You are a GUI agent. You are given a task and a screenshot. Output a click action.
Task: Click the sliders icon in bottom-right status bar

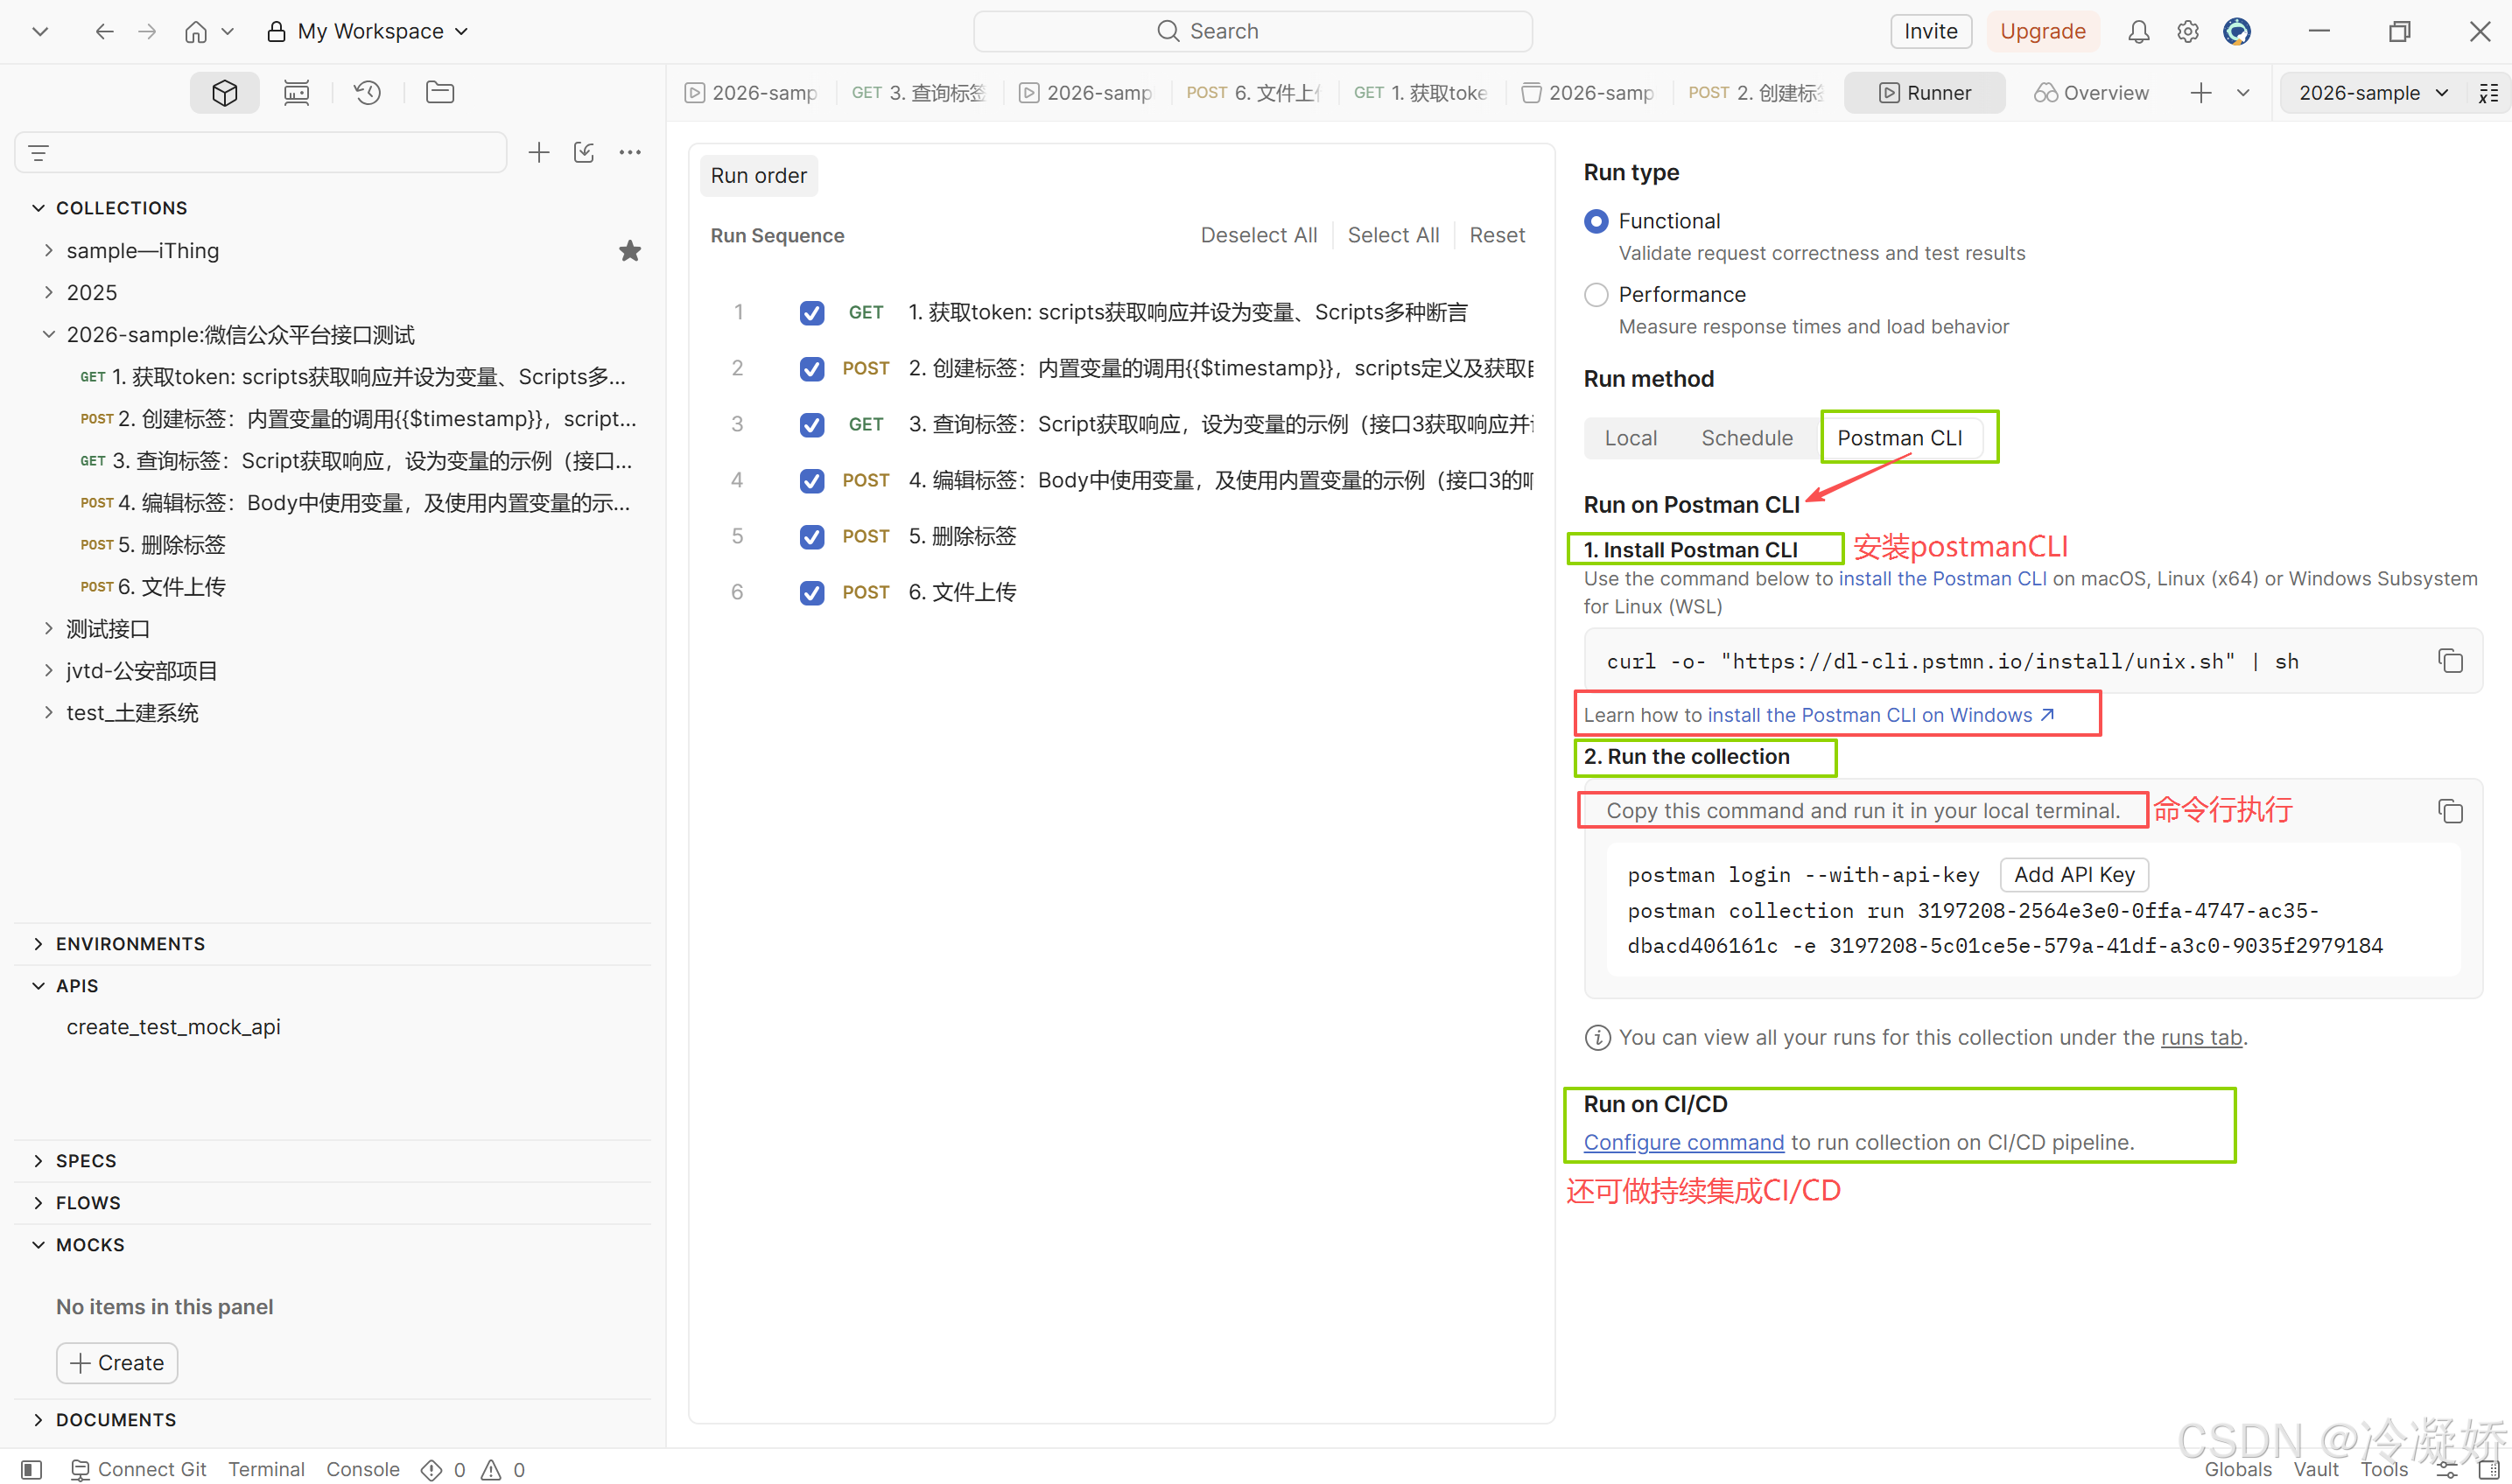pyautogui.click(x=2446, y=1470)
